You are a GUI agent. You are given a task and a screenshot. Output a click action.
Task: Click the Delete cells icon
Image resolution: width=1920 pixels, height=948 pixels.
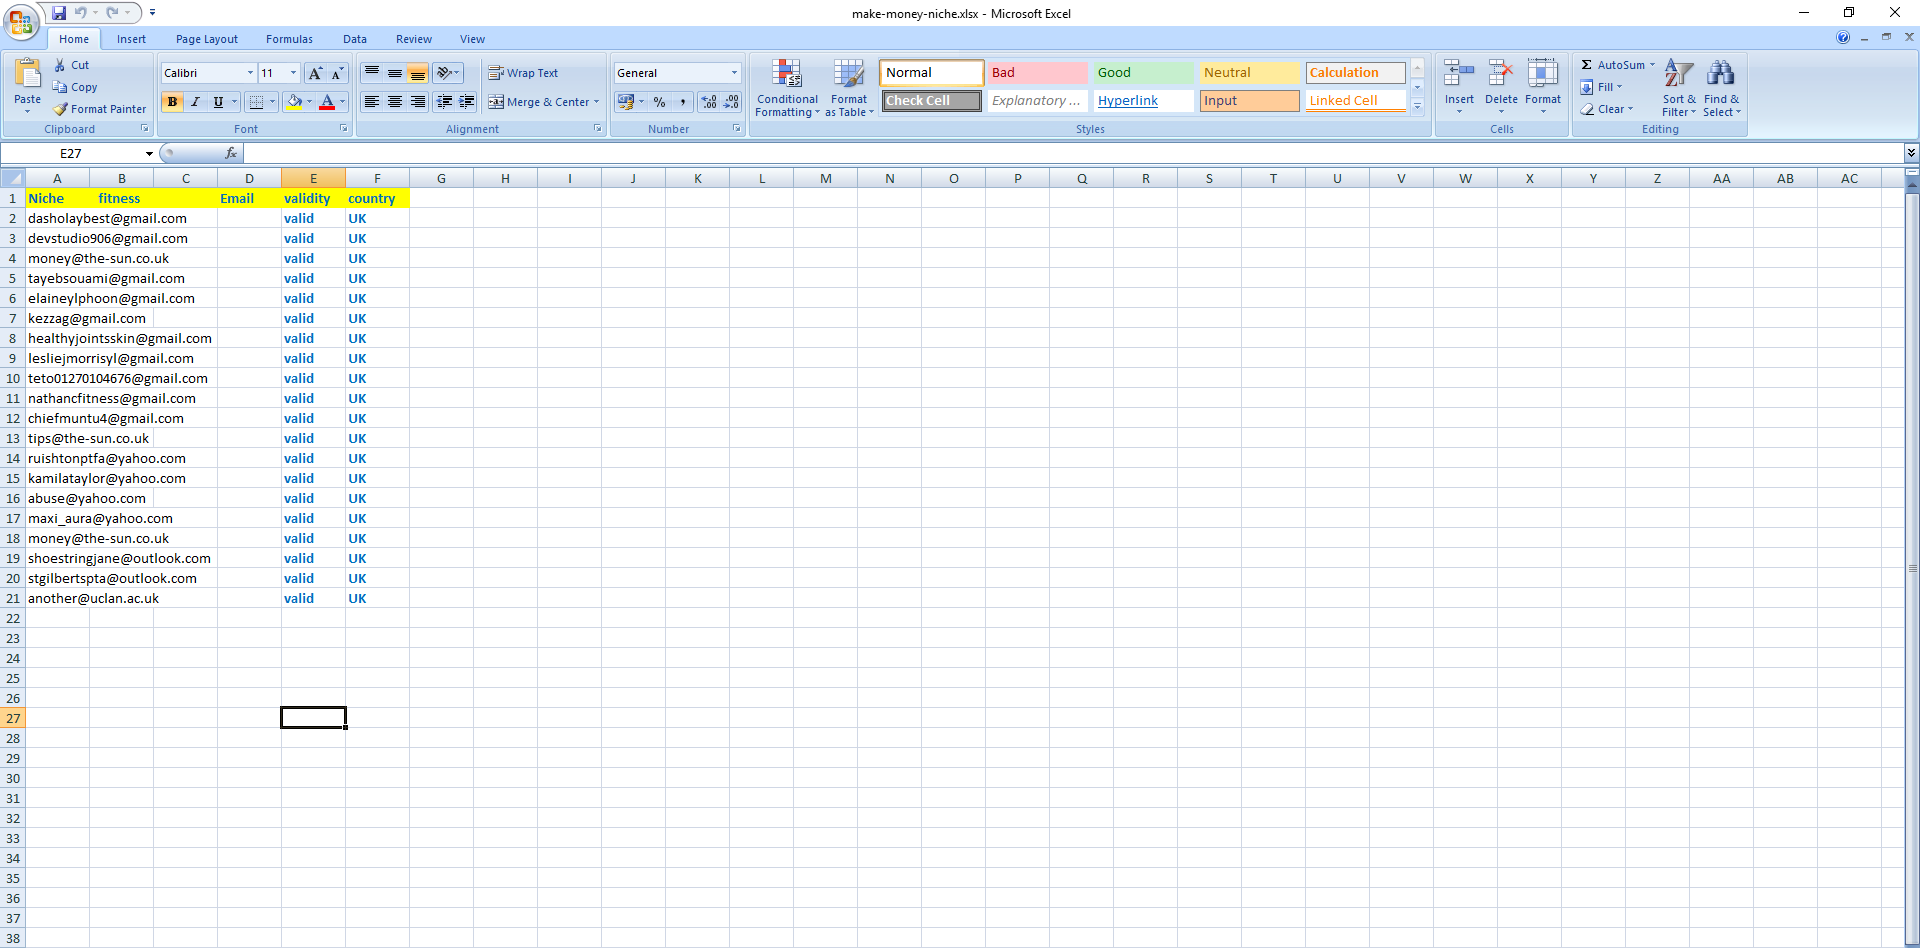point(1500,80)
